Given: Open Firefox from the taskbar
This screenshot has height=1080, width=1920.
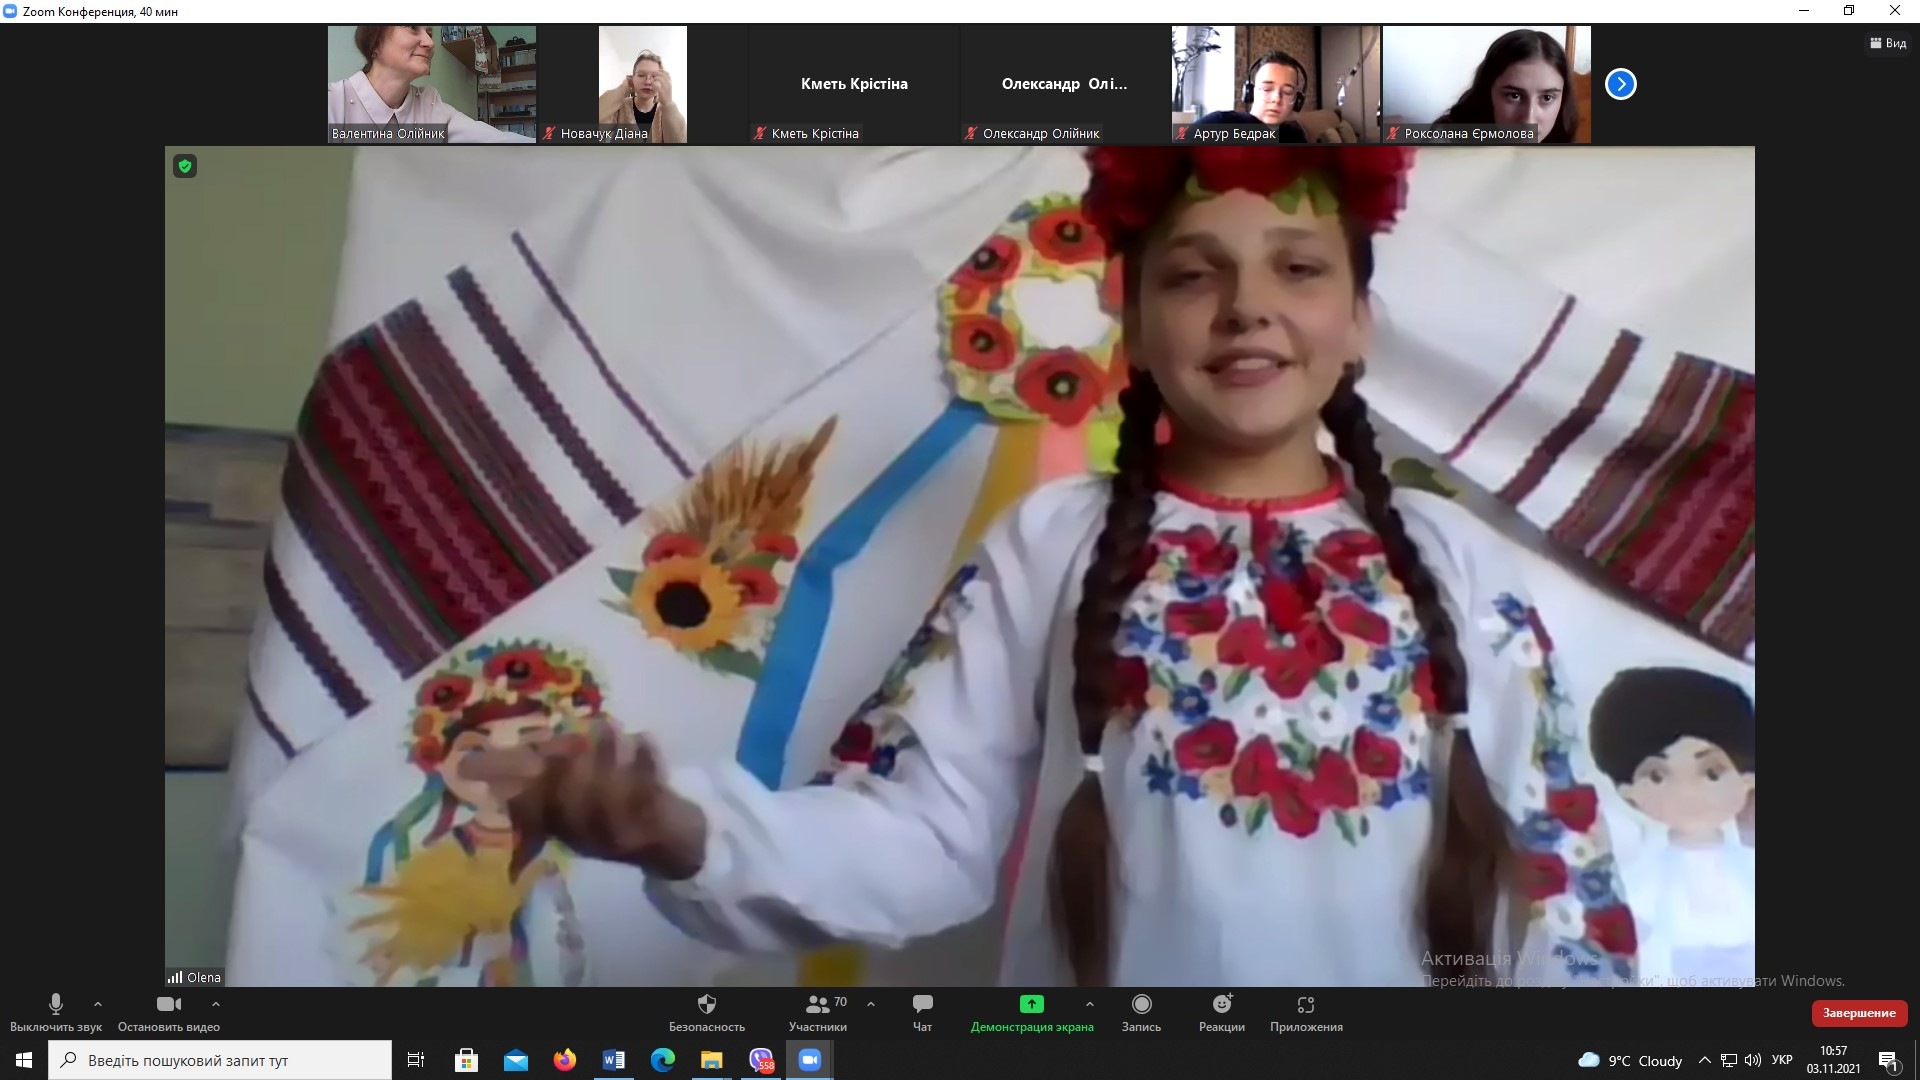Looking at the screenshot, I should pos(564,1060).
